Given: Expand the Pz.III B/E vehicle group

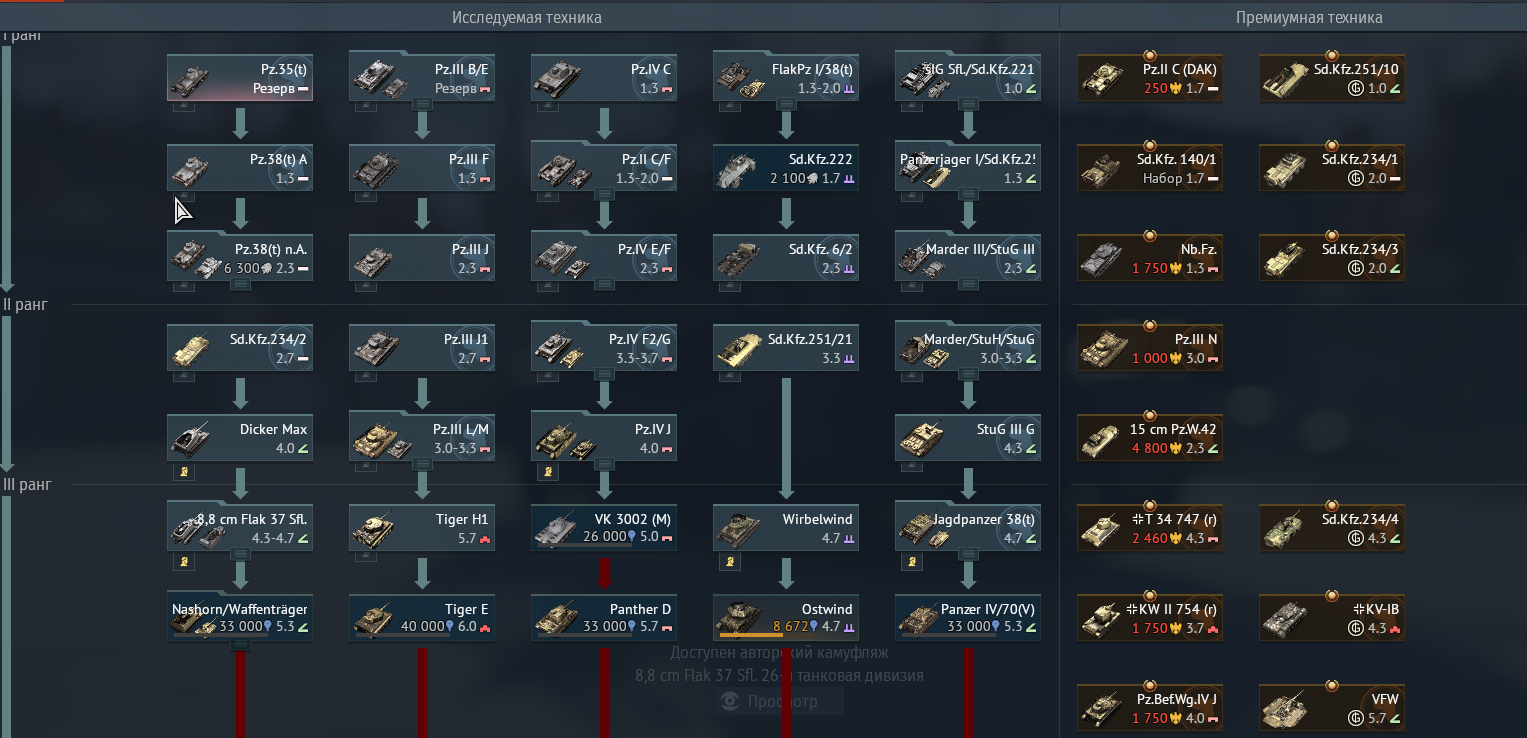Looking at the screenshot, I should click(x=422, y=104).
